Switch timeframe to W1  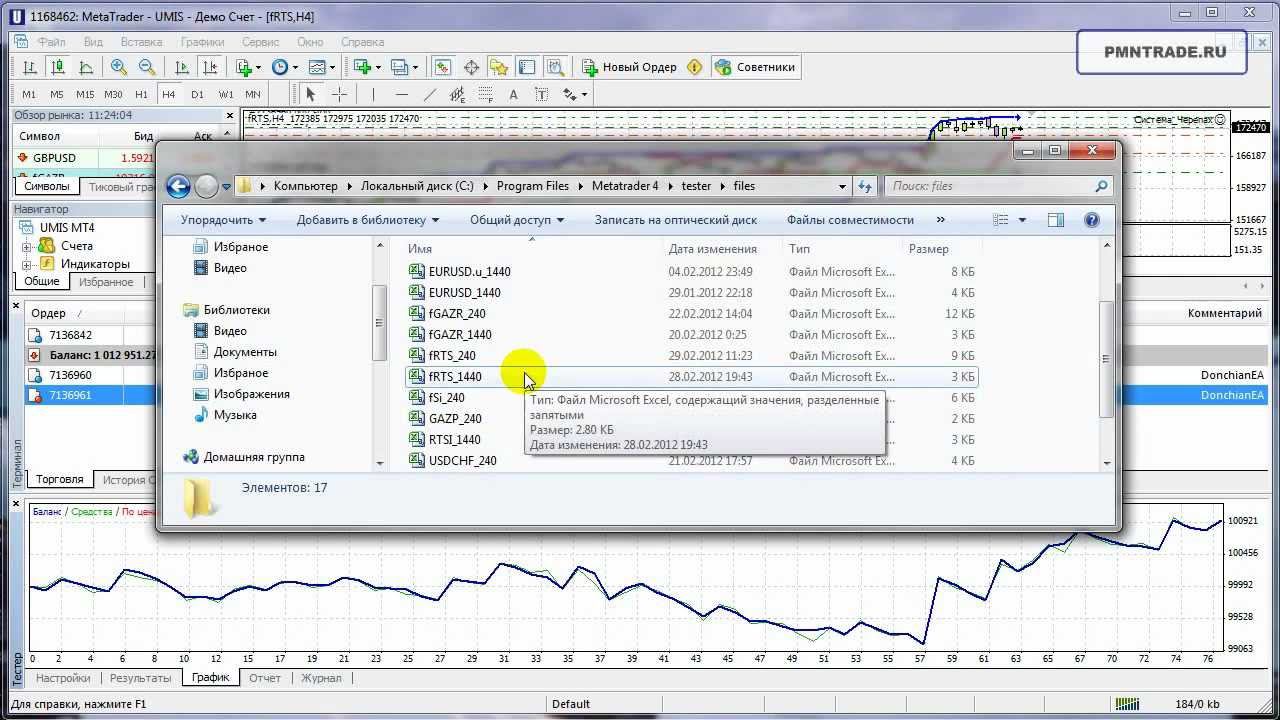point(226,95)
